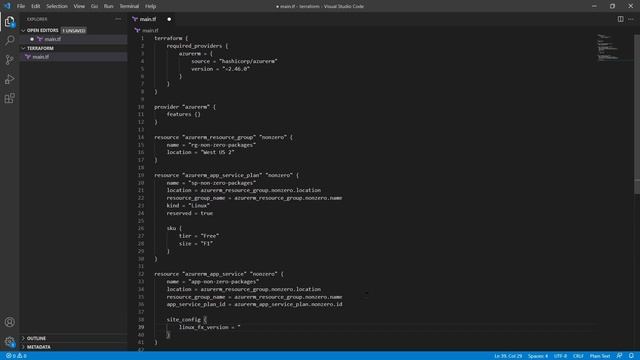This screenshot has height=360, width=640.
Task: Click the 'rg-non-zero-packages' name string
Action: [222, 145]
